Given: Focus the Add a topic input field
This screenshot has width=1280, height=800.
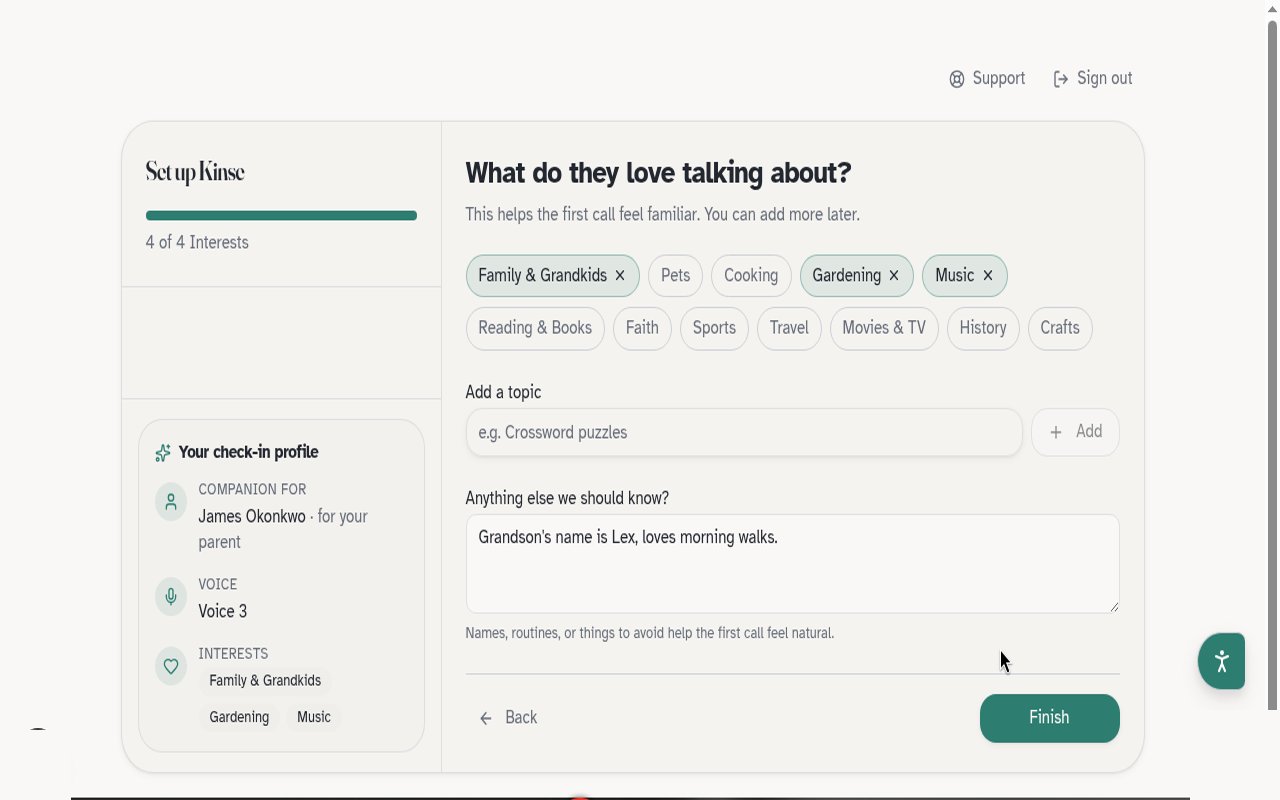Looking at the screenshot, I should 744,432.
